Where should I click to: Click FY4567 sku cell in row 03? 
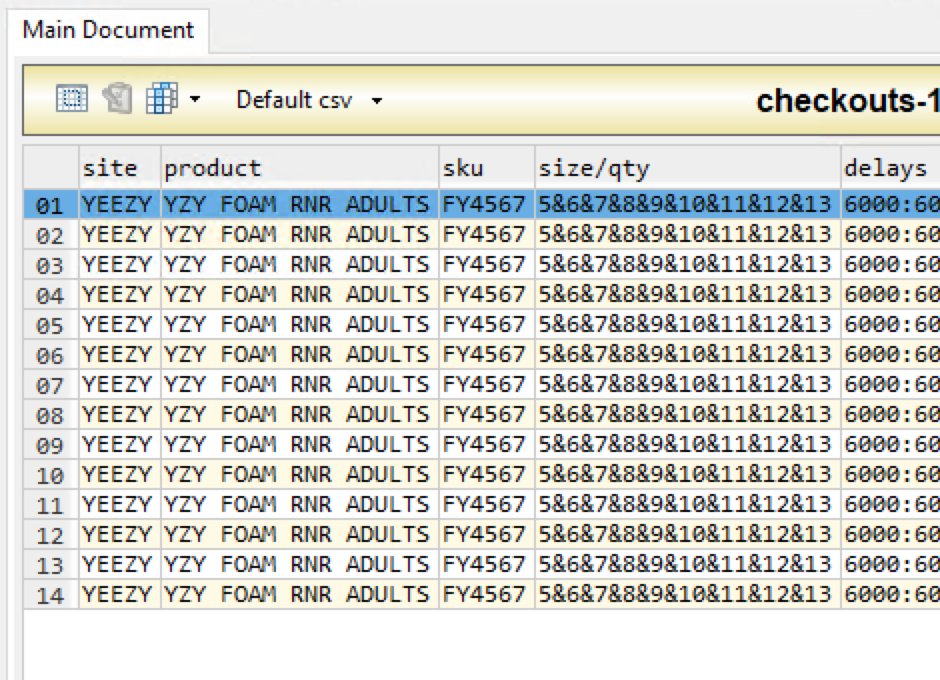coord(487,264)
